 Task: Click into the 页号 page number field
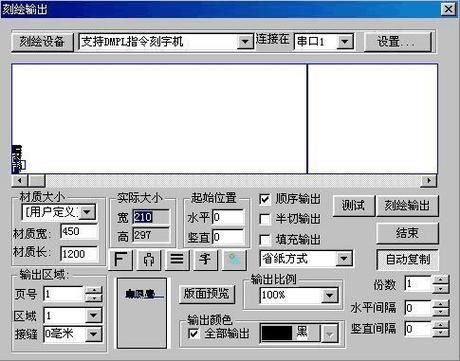pyautogui.click(x=64, y=294)
